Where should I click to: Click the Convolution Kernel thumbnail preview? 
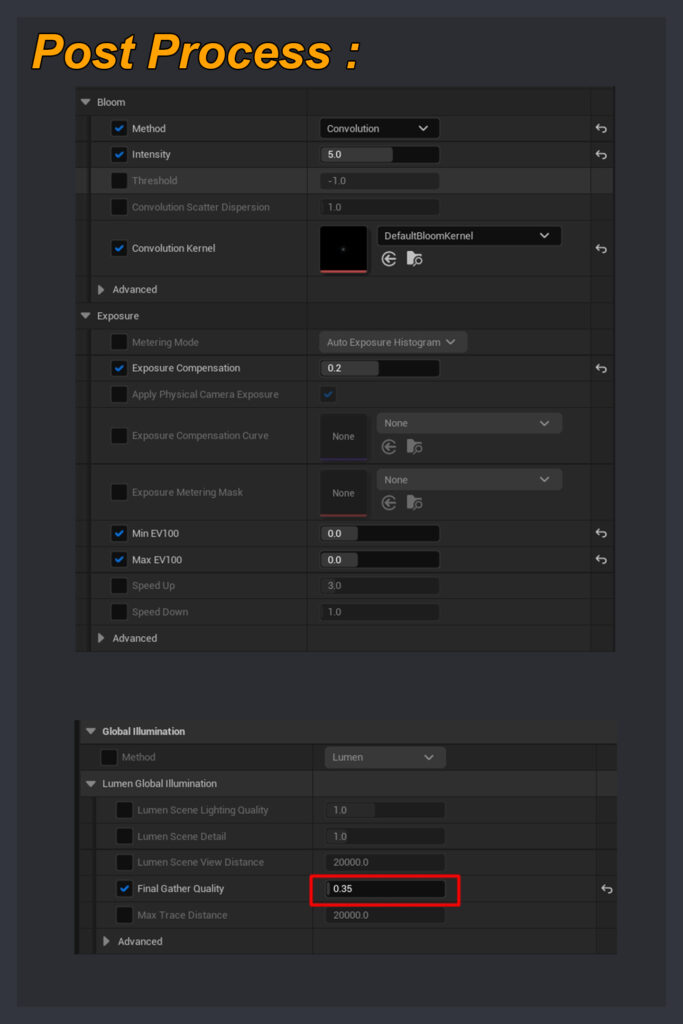pos(343,249)
